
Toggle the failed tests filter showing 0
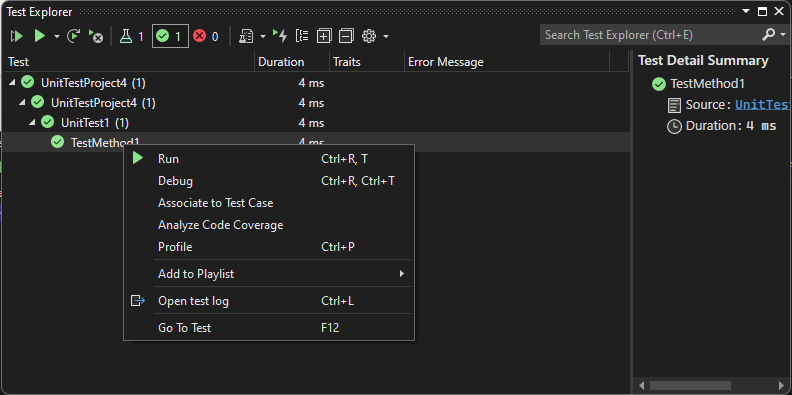coord(206,36)
